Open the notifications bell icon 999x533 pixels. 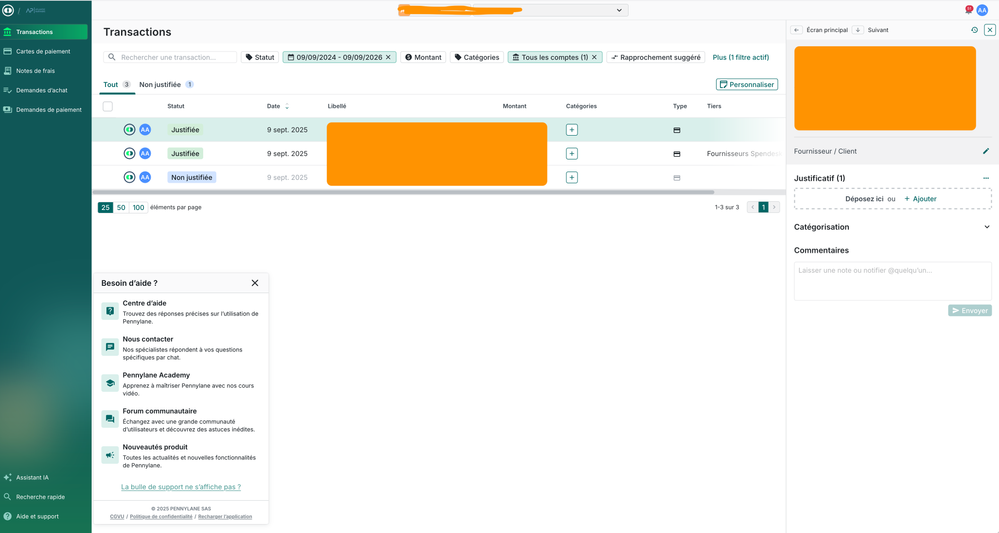point(968,10)
